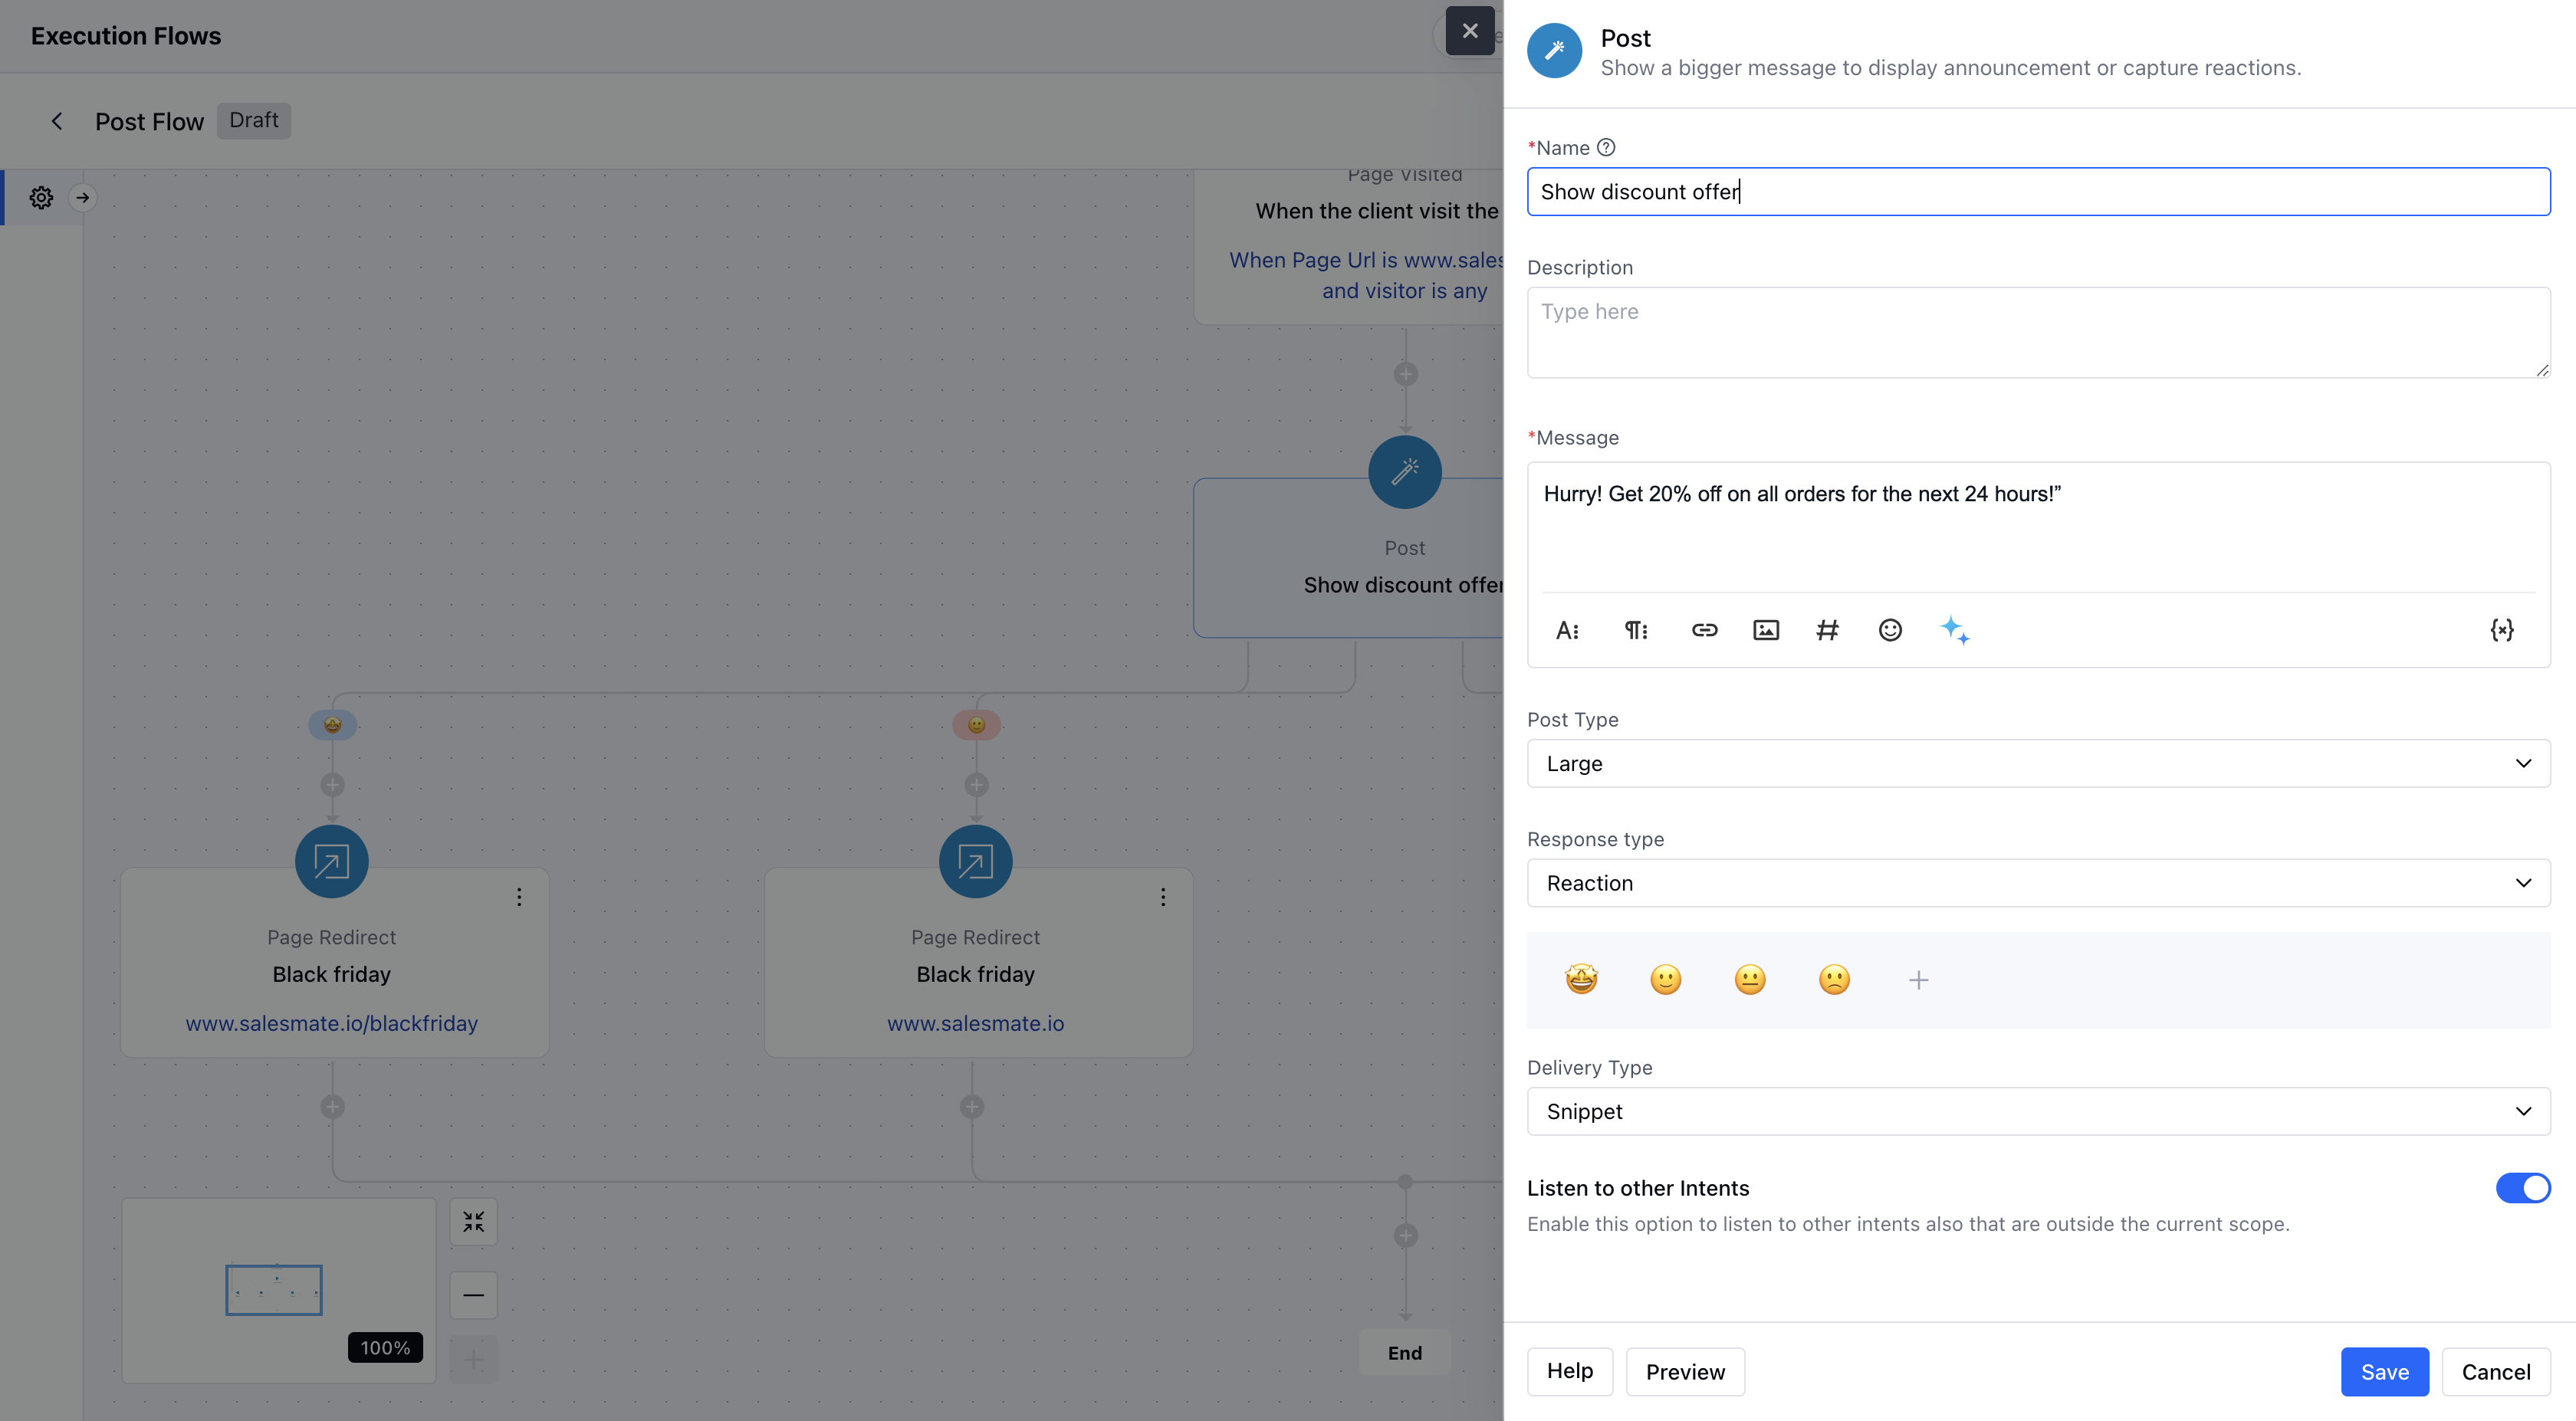2576x1421 pixels.
Task: Disable Listen to other Intents toggle
Action: tap(2522, 1188)
